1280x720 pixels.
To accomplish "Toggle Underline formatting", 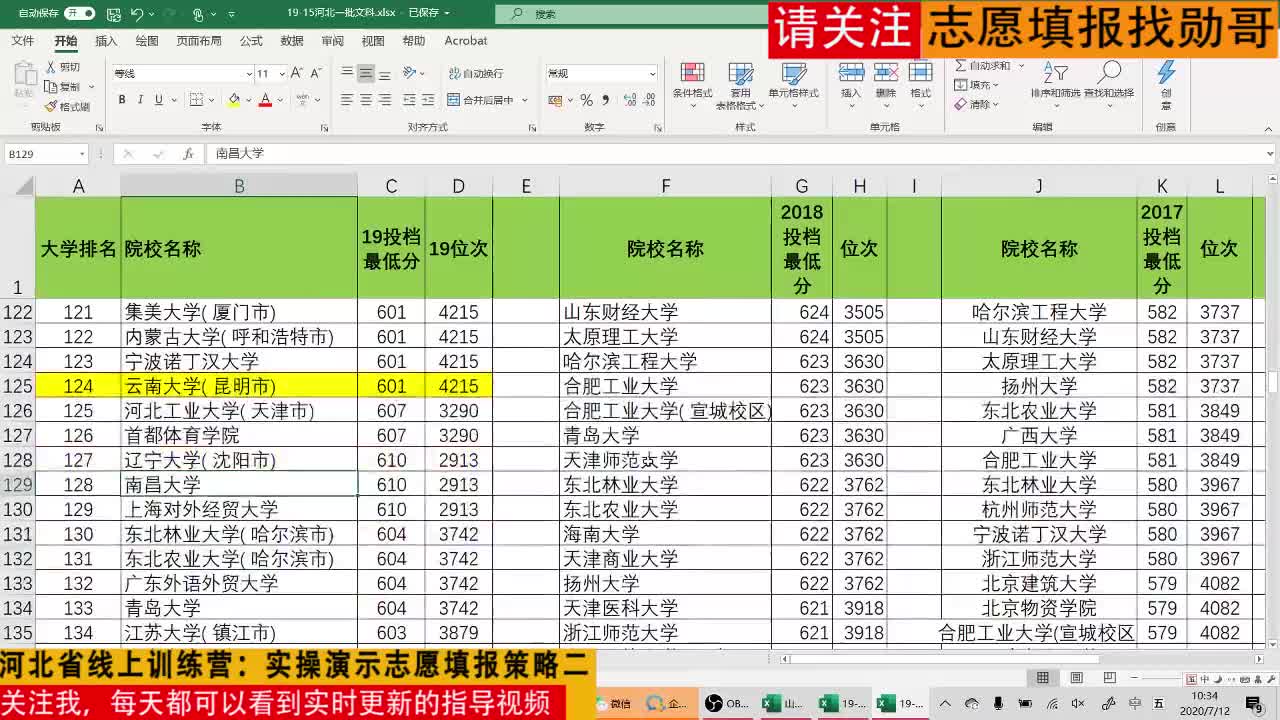I will 158,100.
